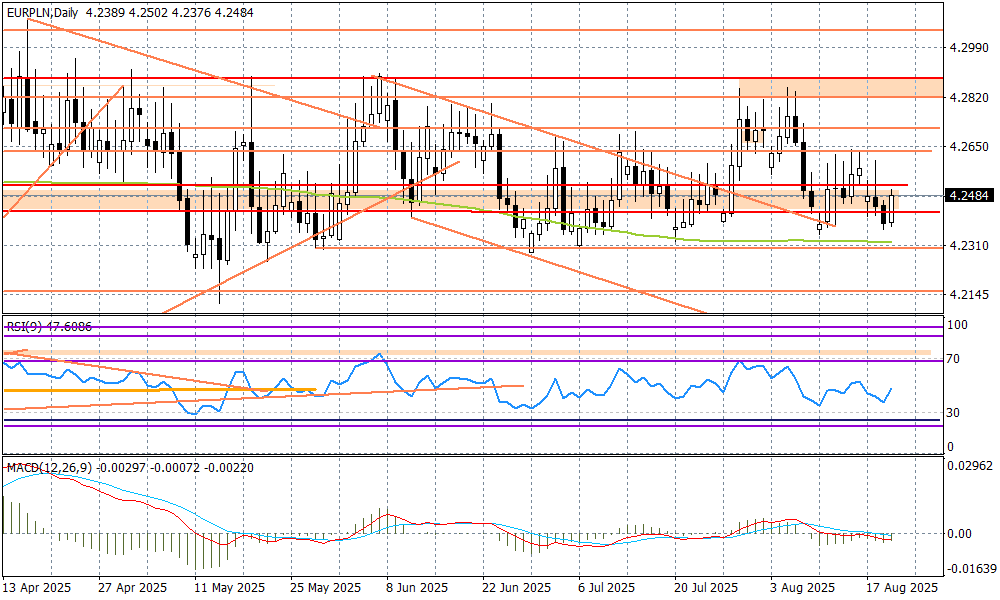Click the current price tag 4.2484

[968, 196]
